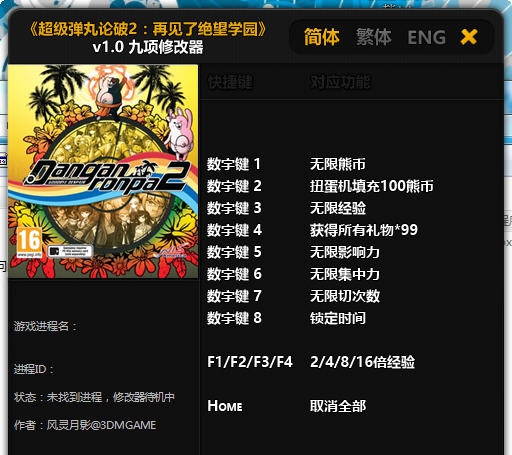Select the 获得所有礼物*99 function
This screenshot has height=455, width=512.
coord(364,230)
